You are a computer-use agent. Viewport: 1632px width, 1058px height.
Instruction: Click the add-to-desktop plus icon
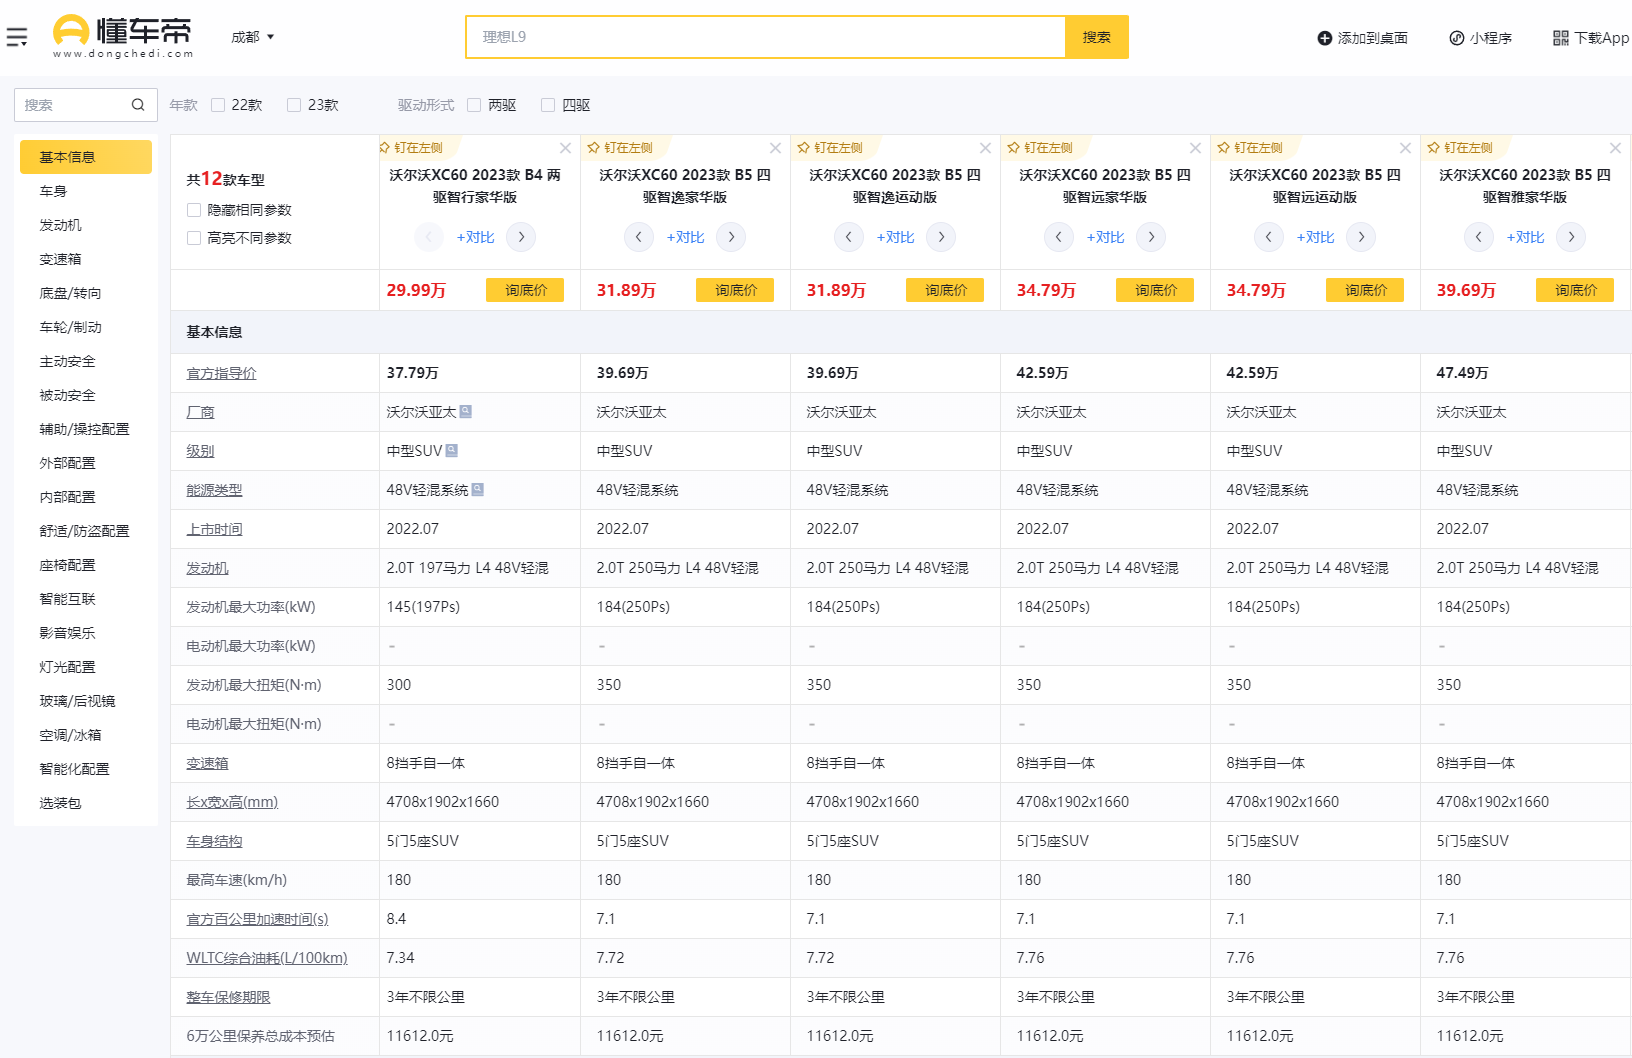pyautogui.click(x=1325, y=38)
